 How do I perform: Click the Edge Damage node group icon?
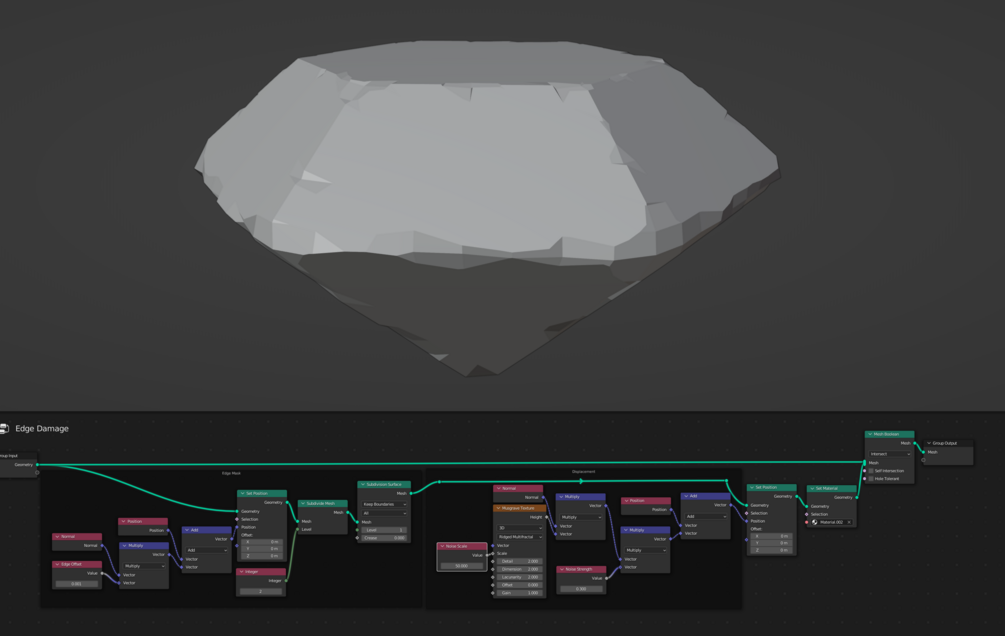(4, 428)
